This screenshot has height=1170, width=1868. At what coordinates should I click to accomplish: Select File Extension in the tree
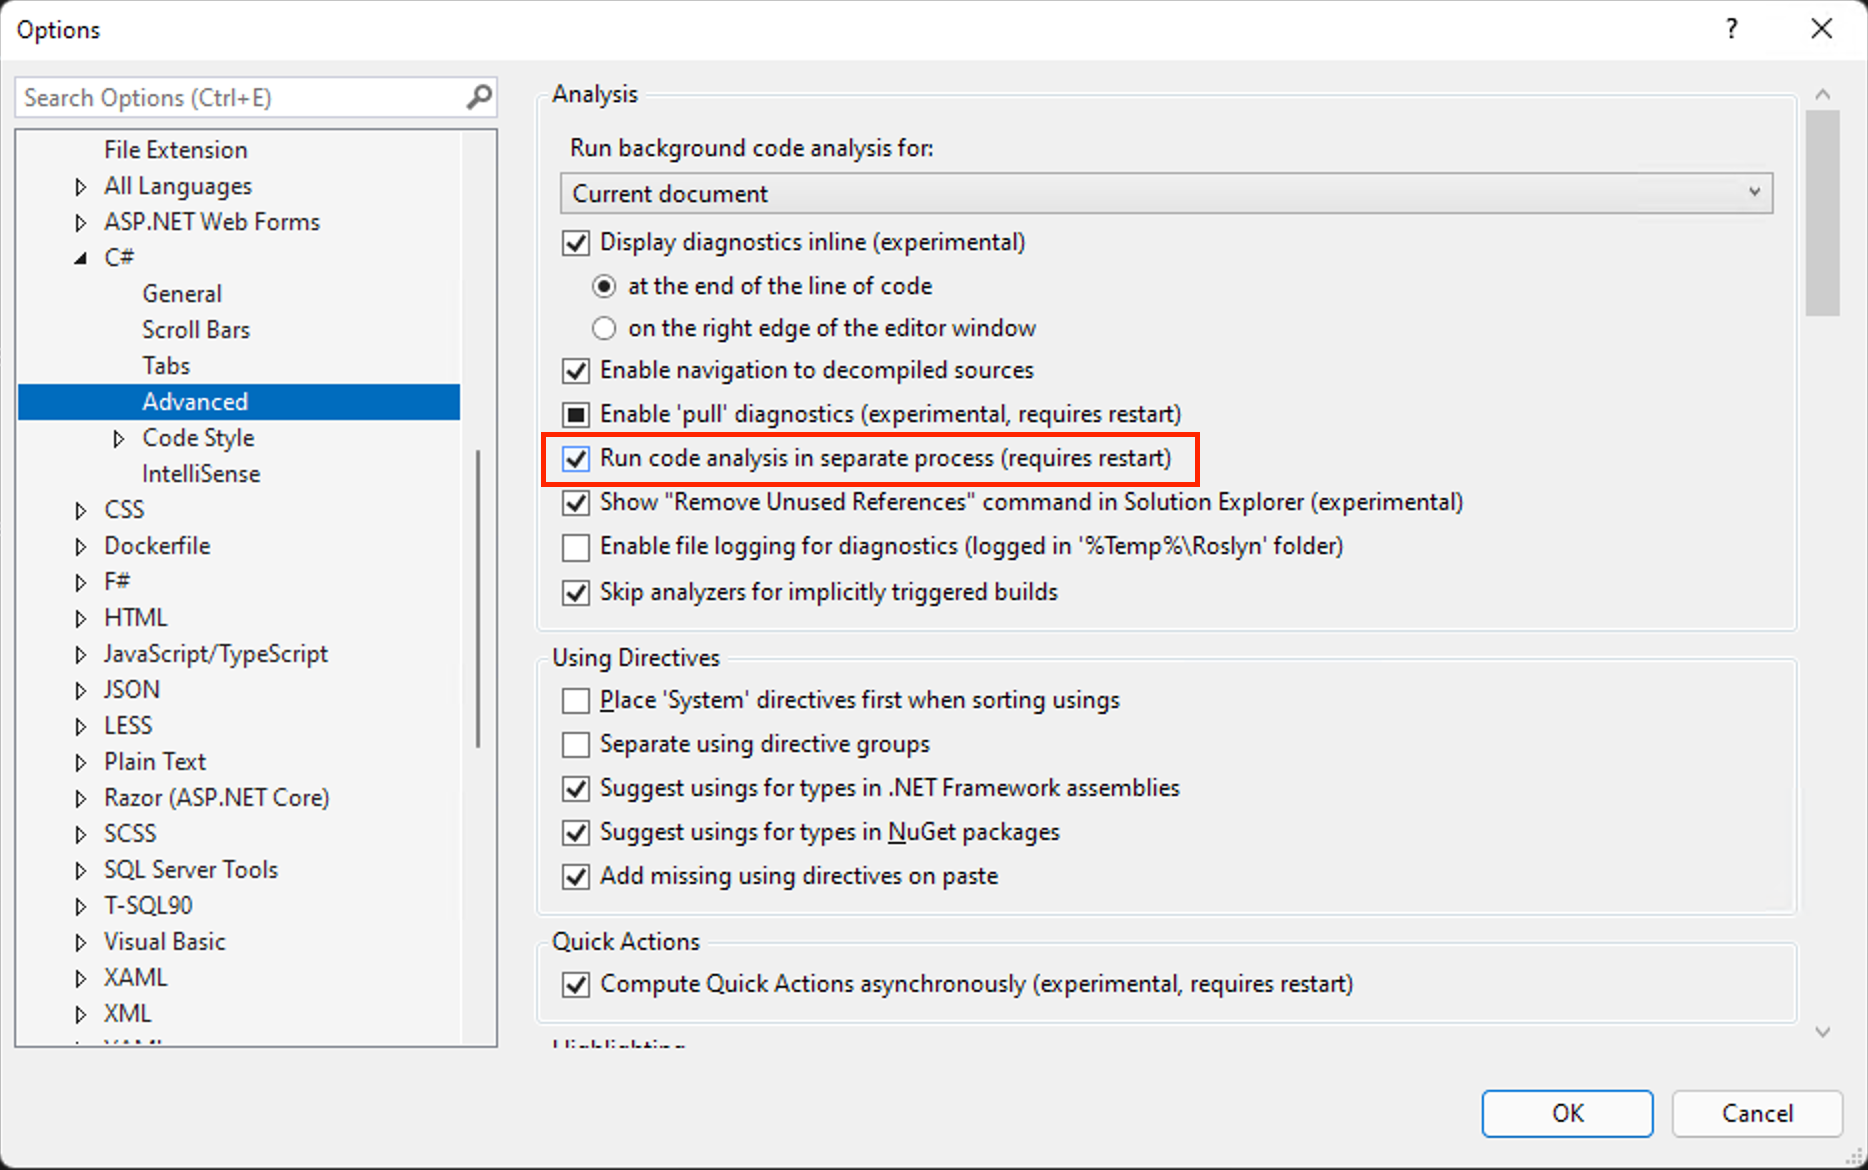coord(176,150)
